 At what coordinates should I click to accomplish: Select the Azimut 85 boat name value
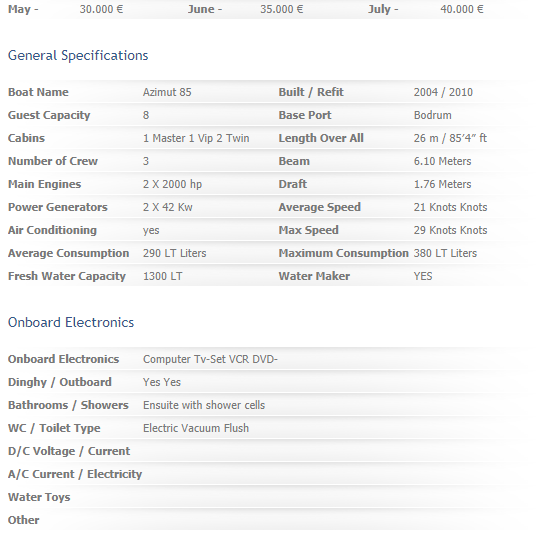click(x=167, y=92)
